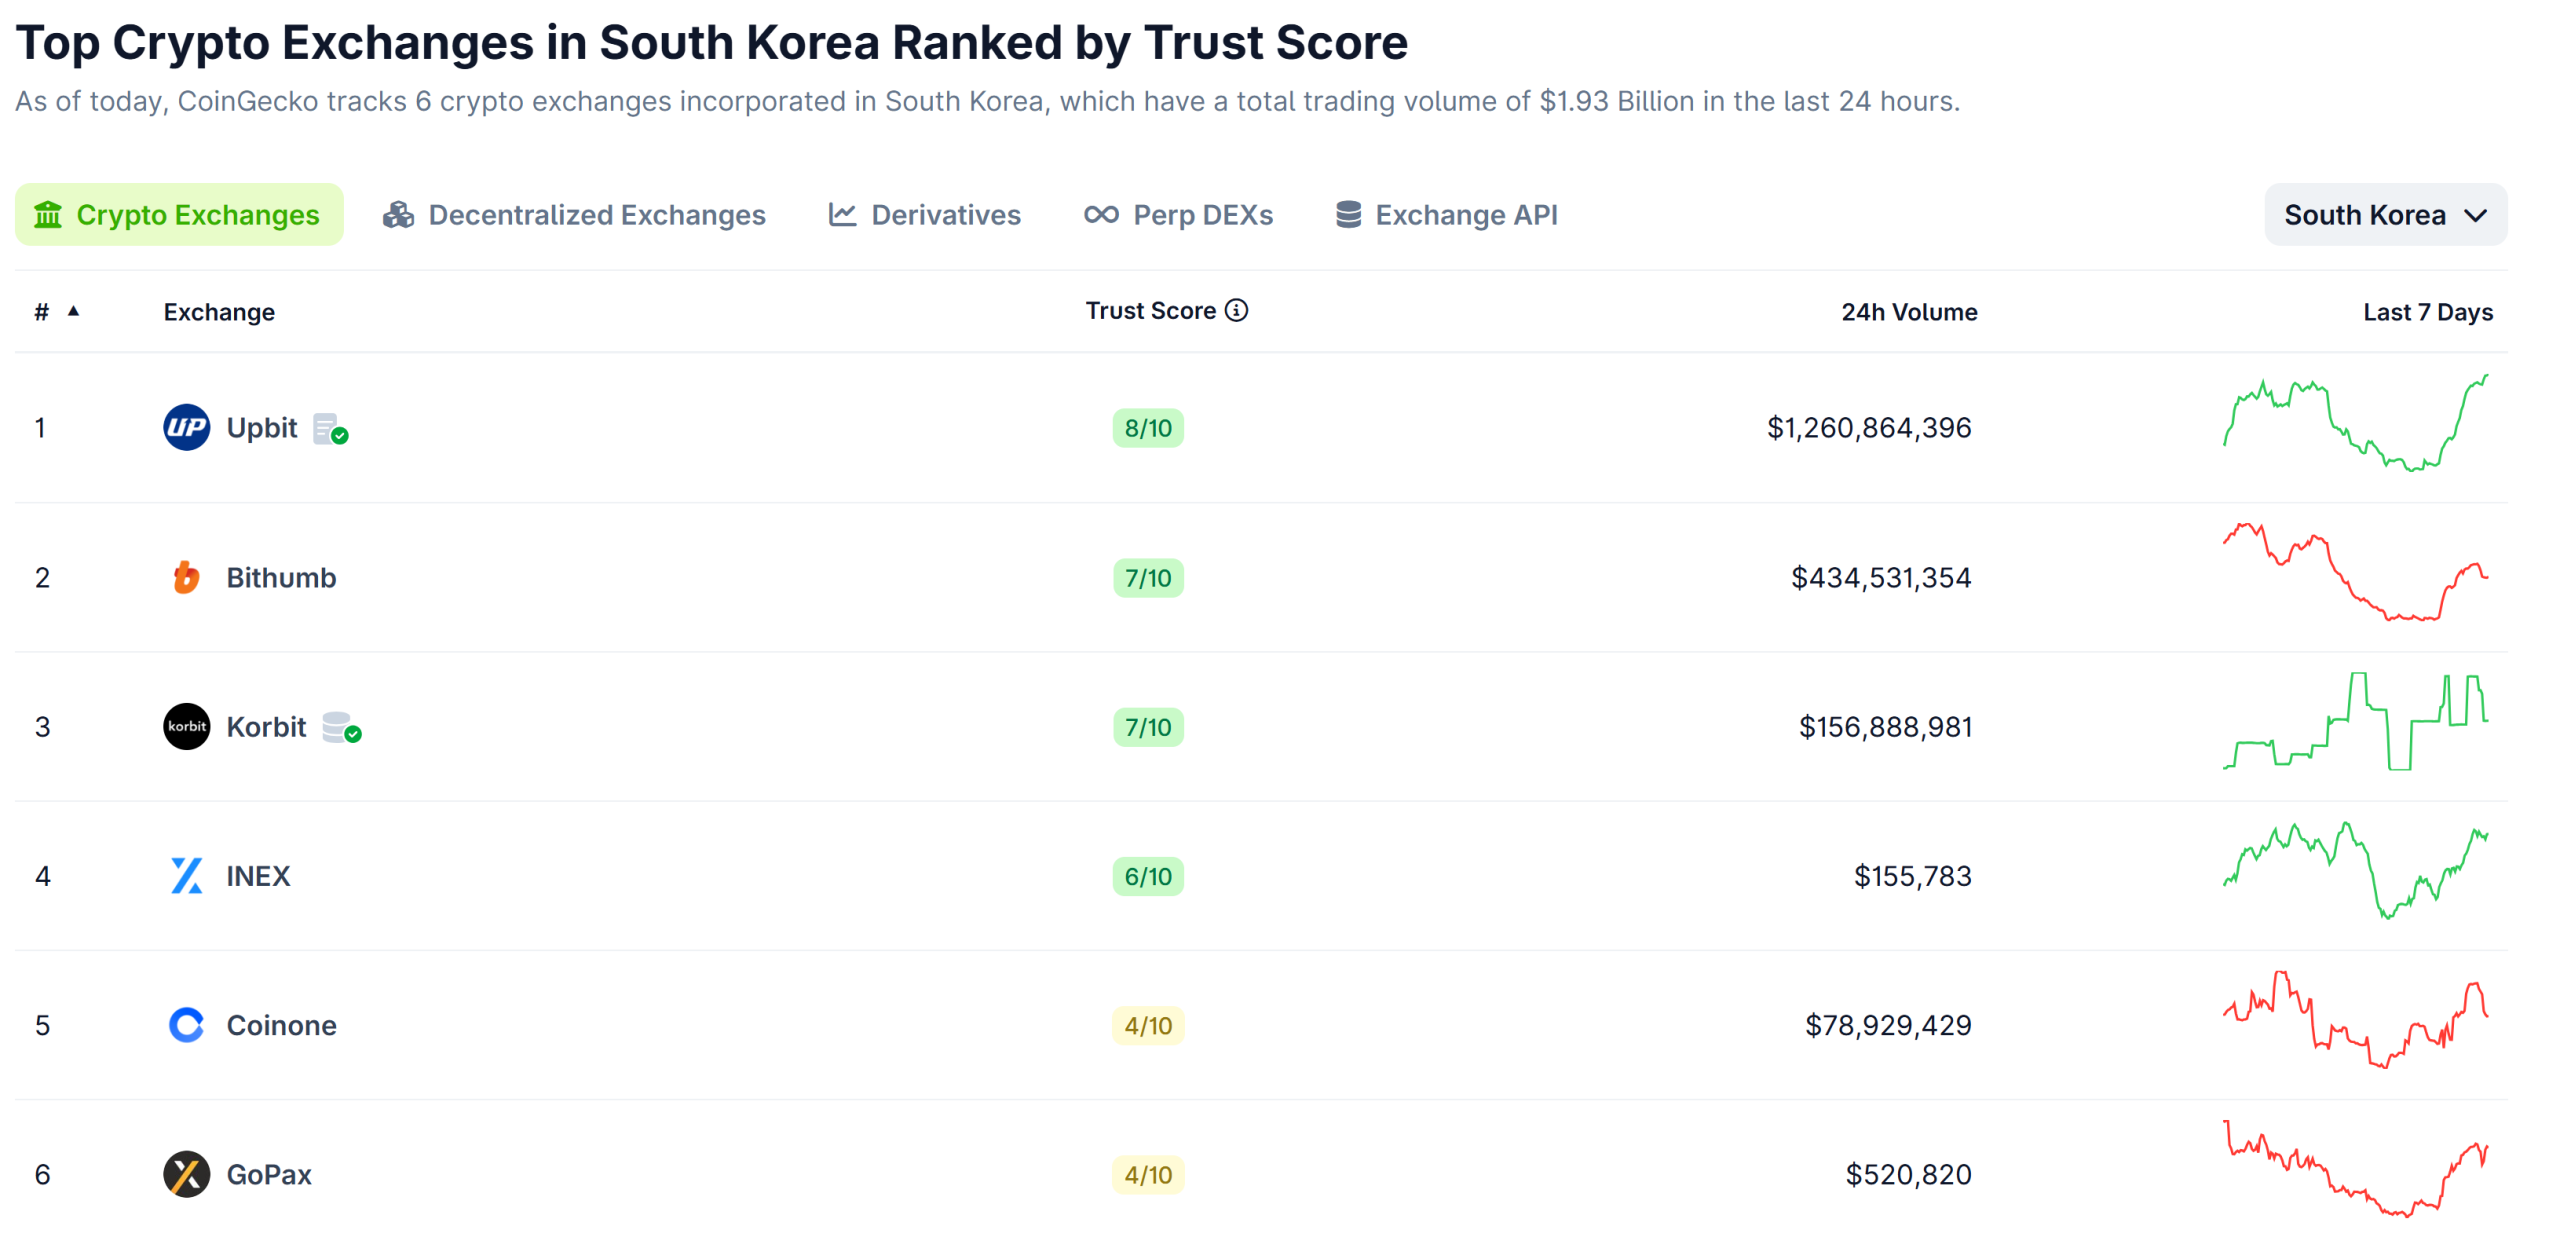Click the Upbit exchange logo
The height and width of the screenshot is (1237, 2560).
click(186, 427)
